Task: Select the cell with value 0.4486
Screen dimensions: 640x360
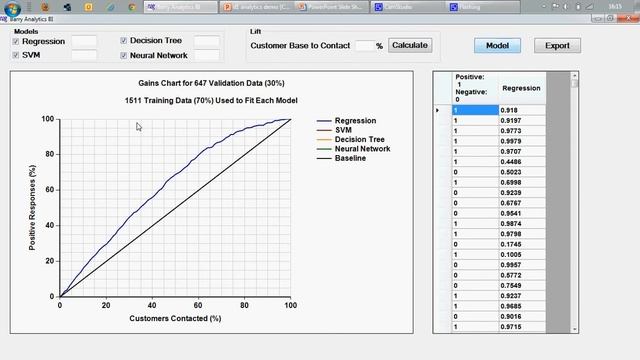Action: pos(522,162)
